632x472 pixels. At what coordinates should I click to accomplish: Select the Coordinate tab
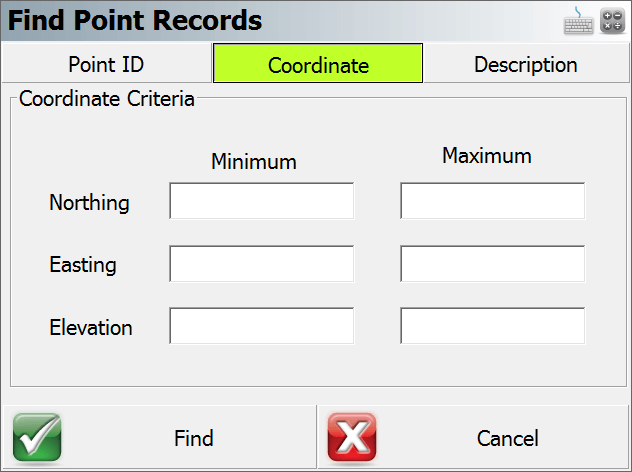(x=318, y=63)
